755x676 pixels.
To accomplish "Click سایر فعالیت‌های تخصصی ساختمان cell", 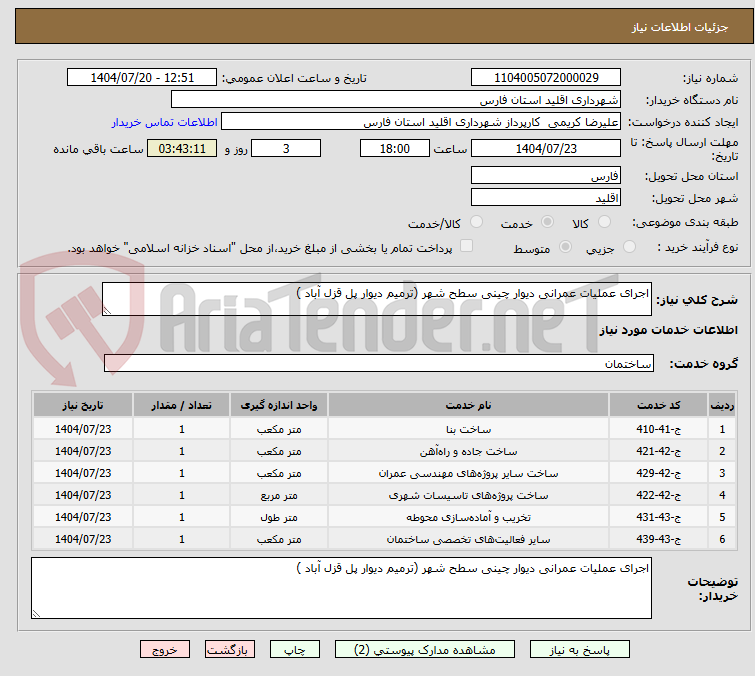I will pos(469,539).
